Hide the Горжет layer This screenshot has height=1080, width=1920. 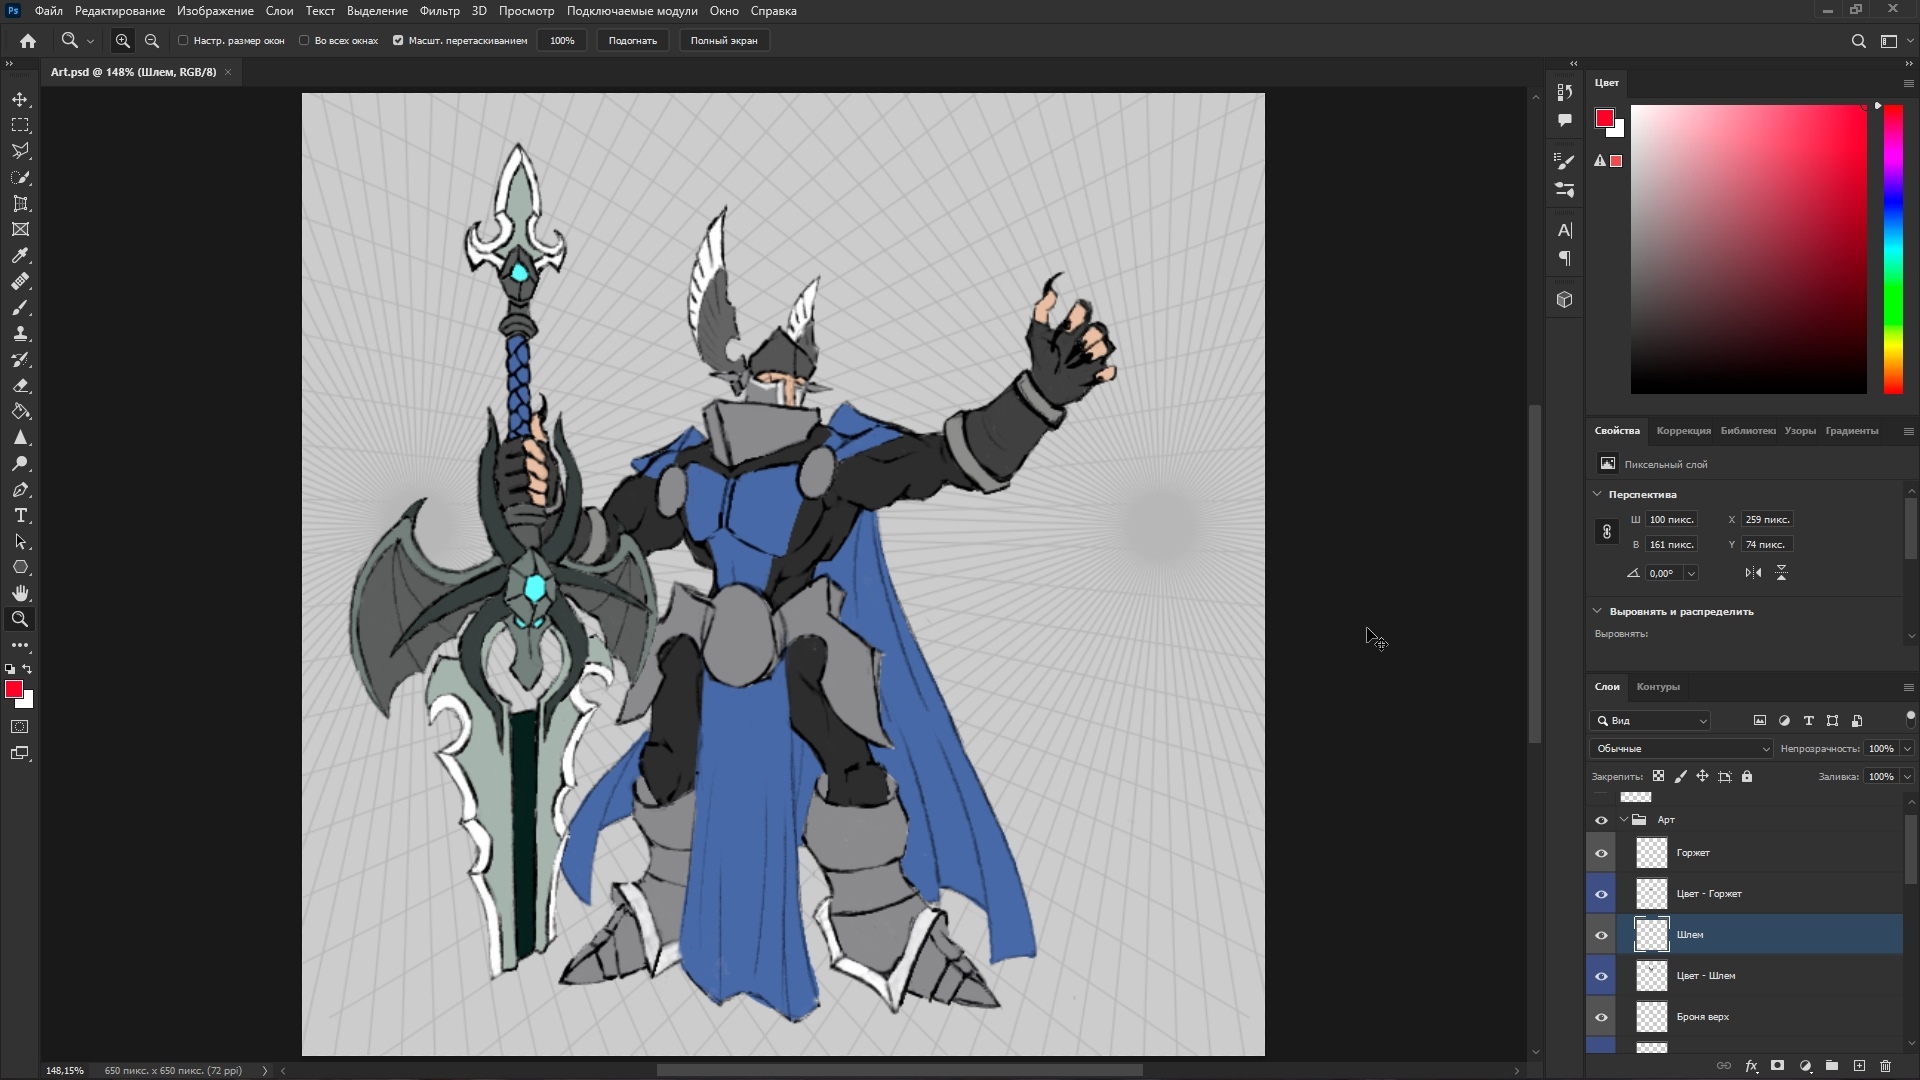click(x=1601, y=853)
